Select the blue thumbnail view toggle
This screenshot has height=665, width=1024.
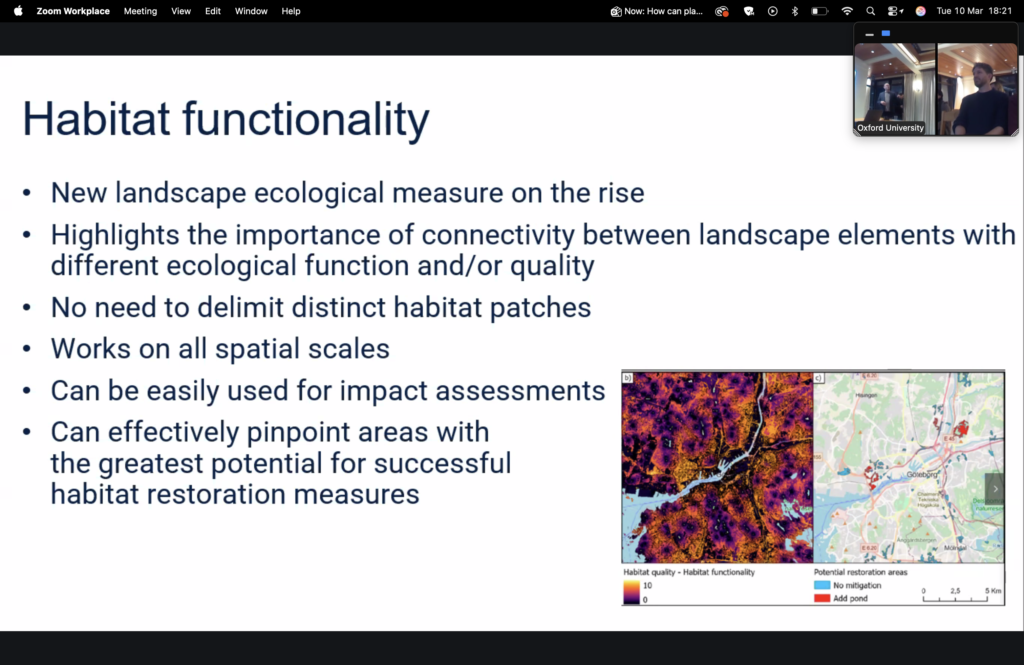pos(886,34)
